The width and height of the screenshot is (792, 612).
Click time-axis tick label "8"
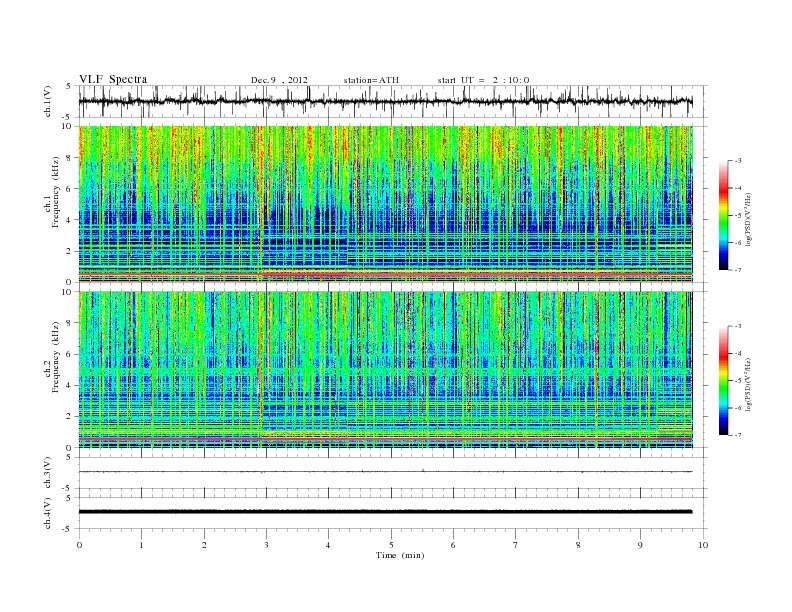[578, 545]
